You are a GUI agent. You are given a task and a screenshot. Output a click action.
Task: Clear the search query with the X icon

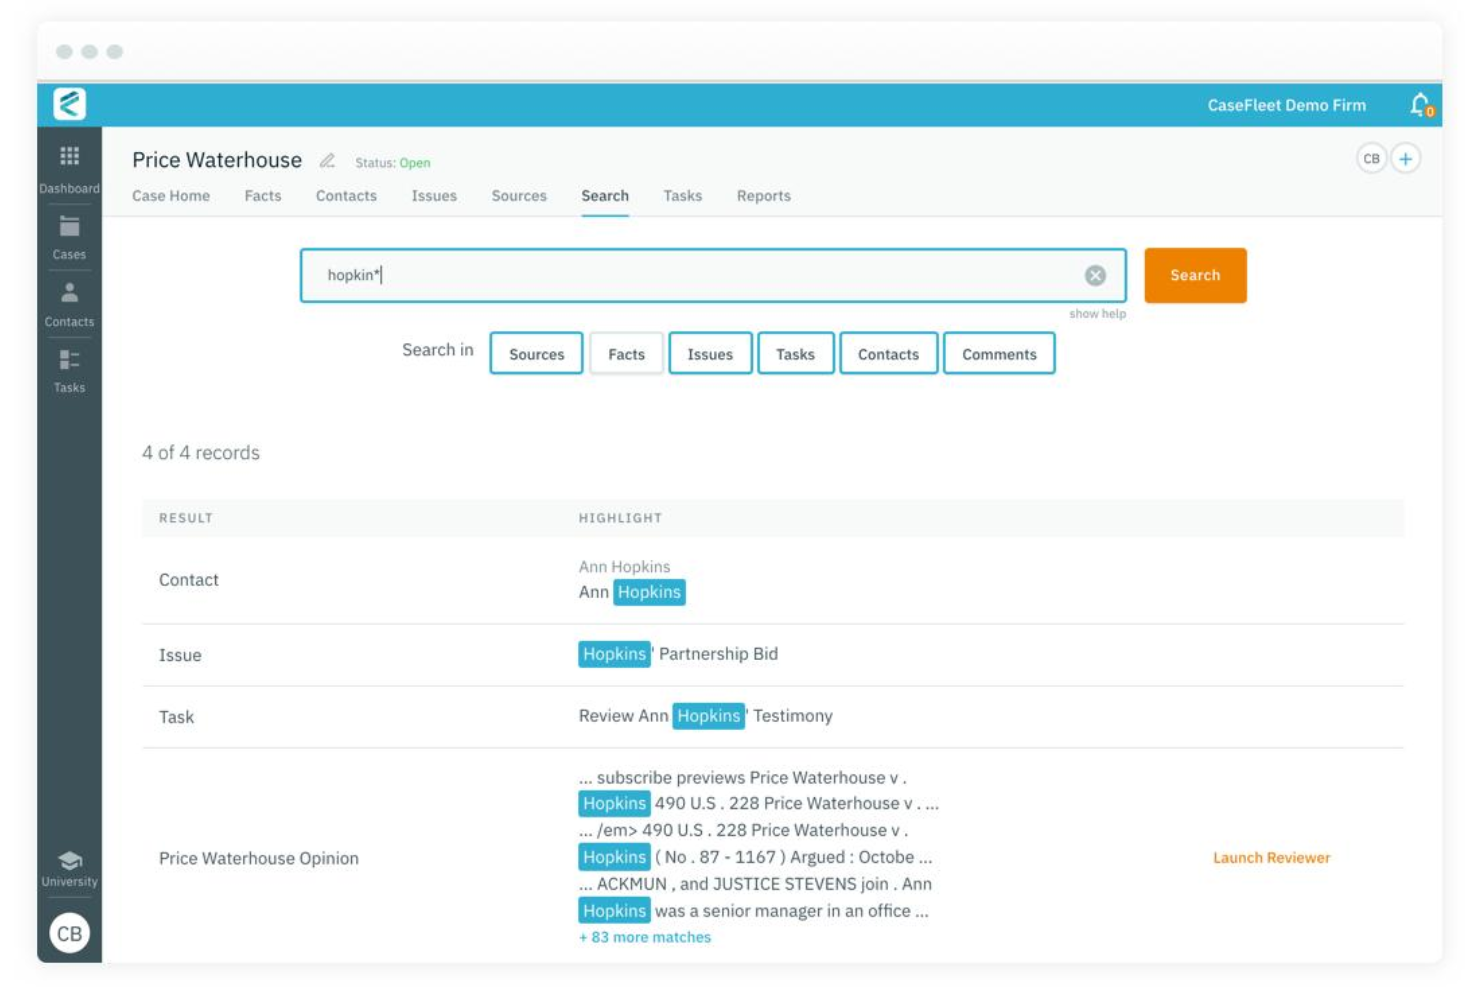pos(1093,275)
